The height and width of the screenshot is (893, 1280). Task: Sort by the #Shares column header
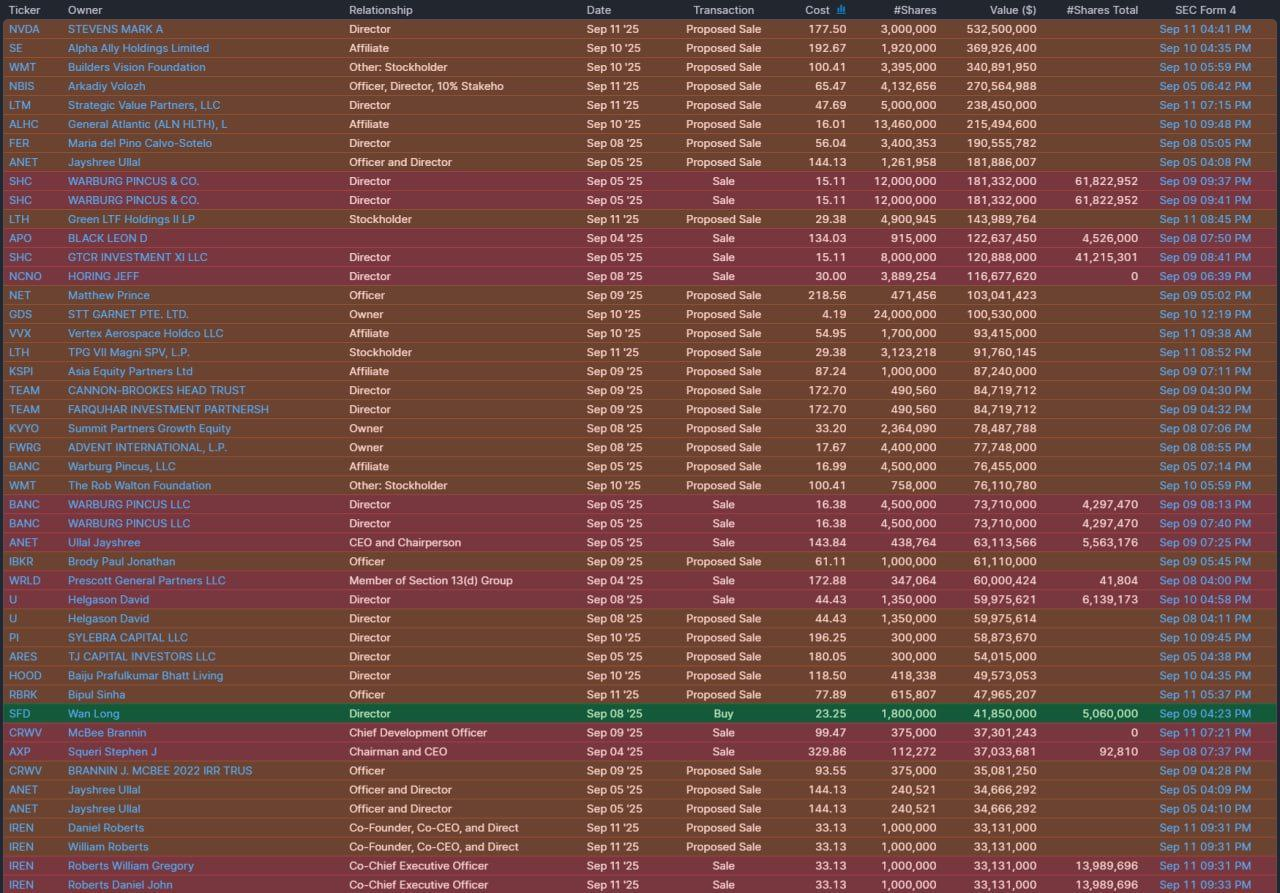[915, 10]
